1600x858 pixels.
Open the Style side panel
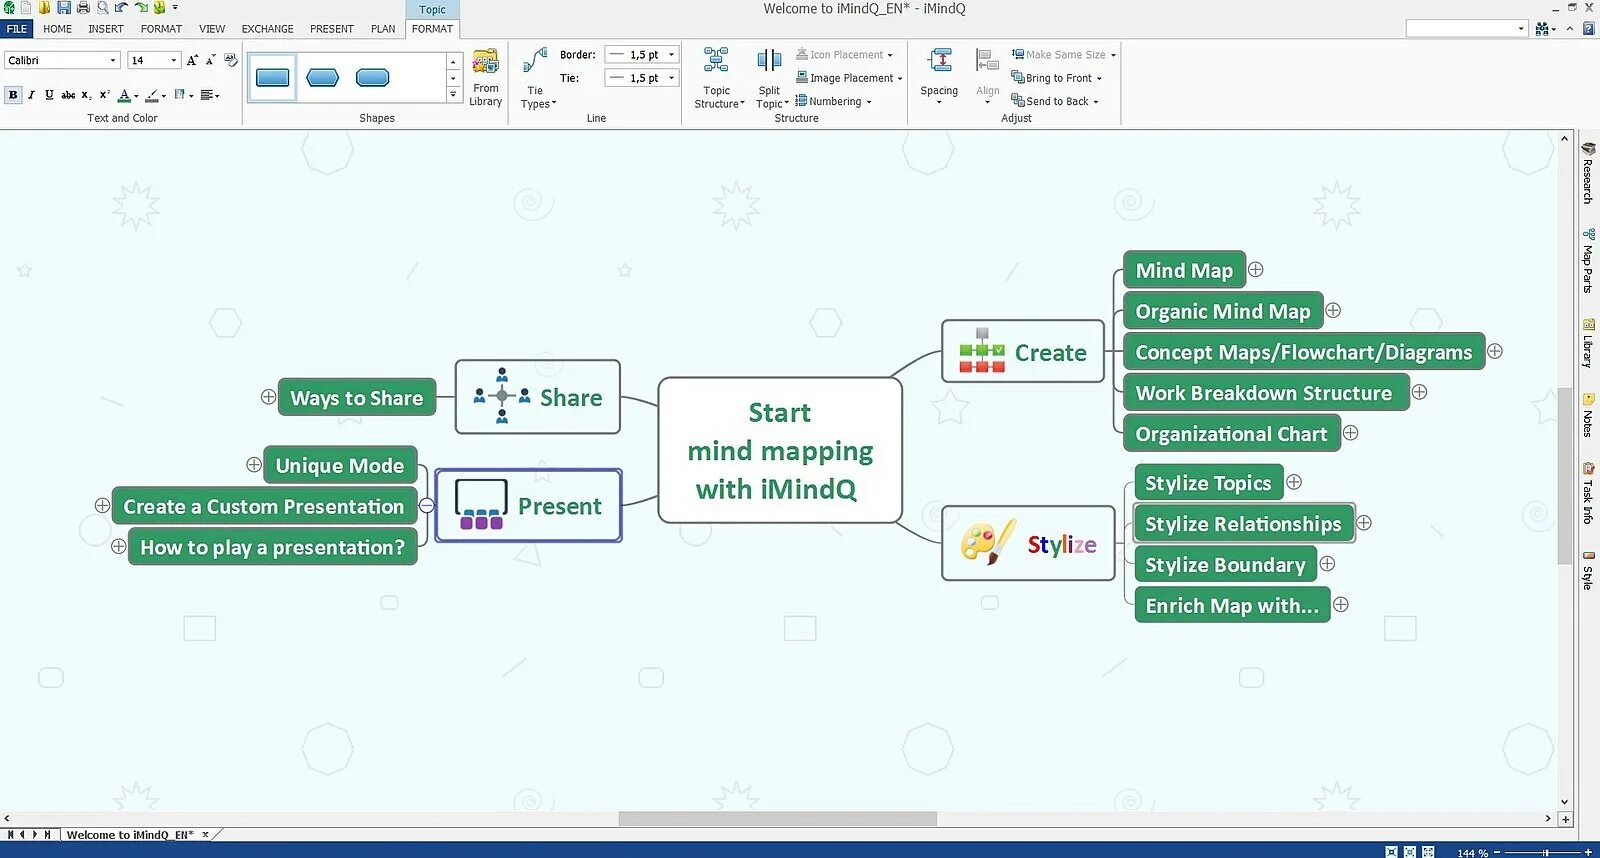pos(1587,569)
